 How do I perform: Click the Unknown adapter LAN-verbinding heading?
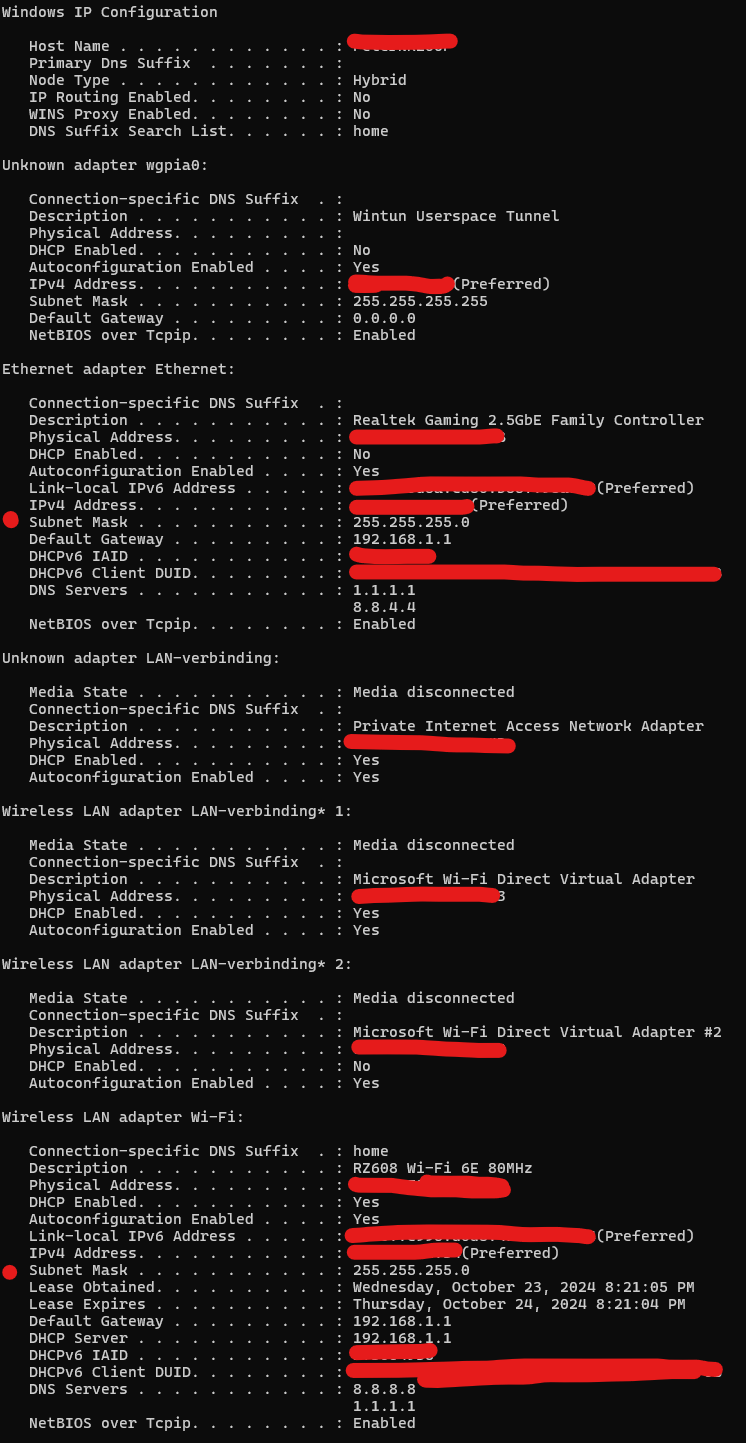[x=141, y=658]
